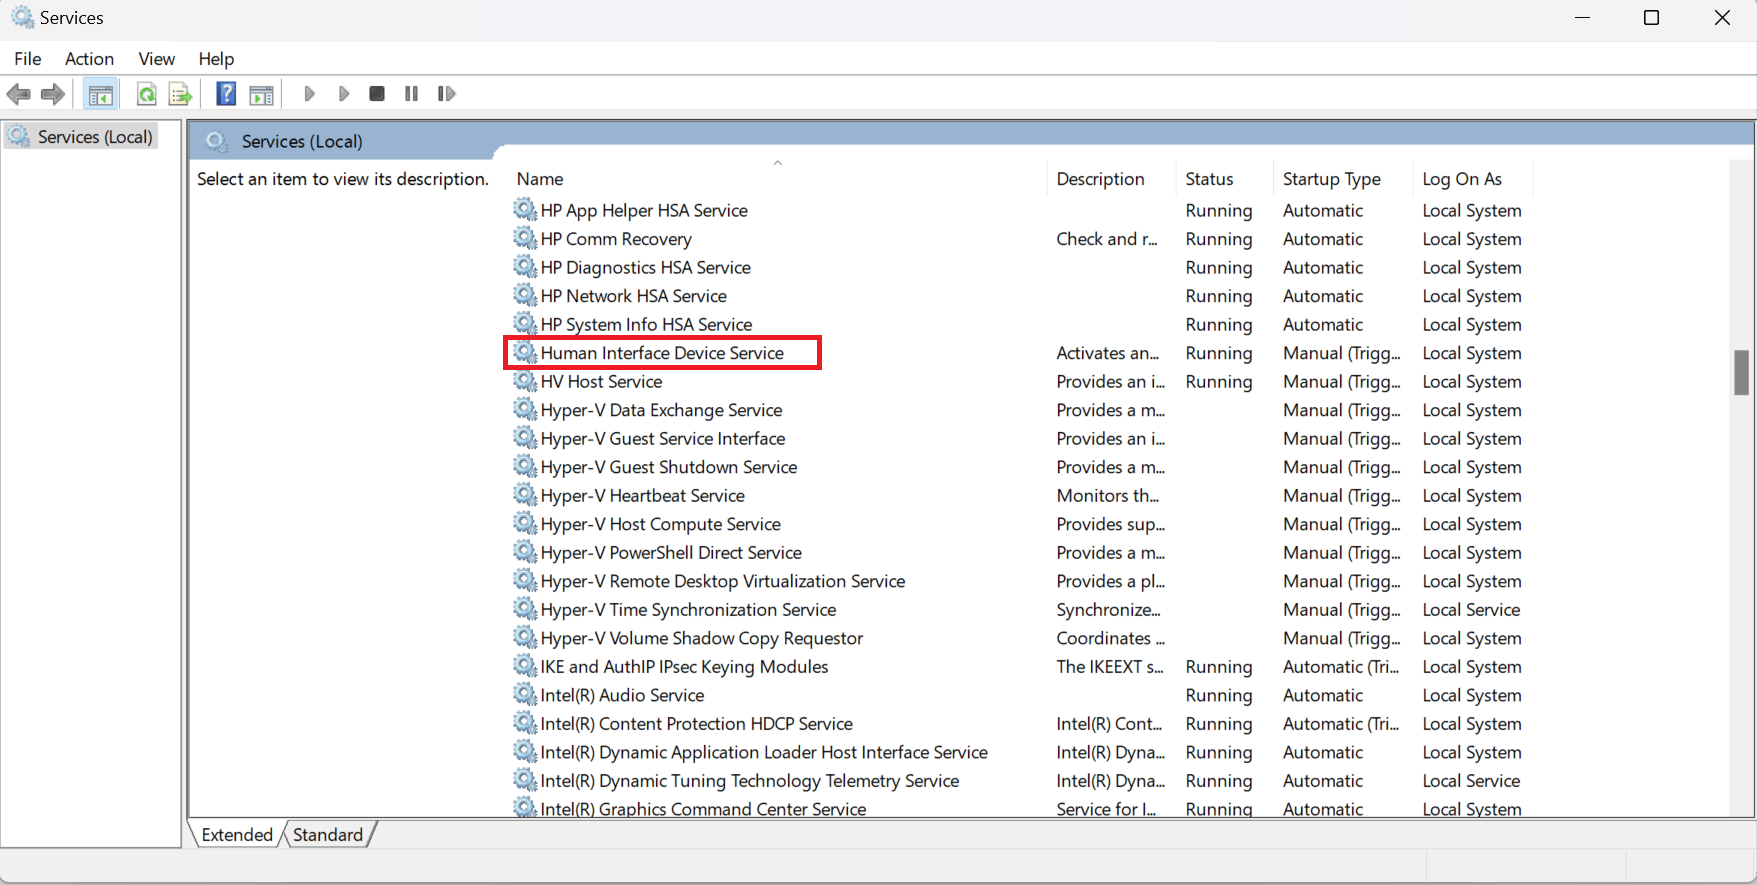Click the 'Monitors th...' description cell
Viewport: 1757px width, 885px height.
click(x=1108, y=496)
